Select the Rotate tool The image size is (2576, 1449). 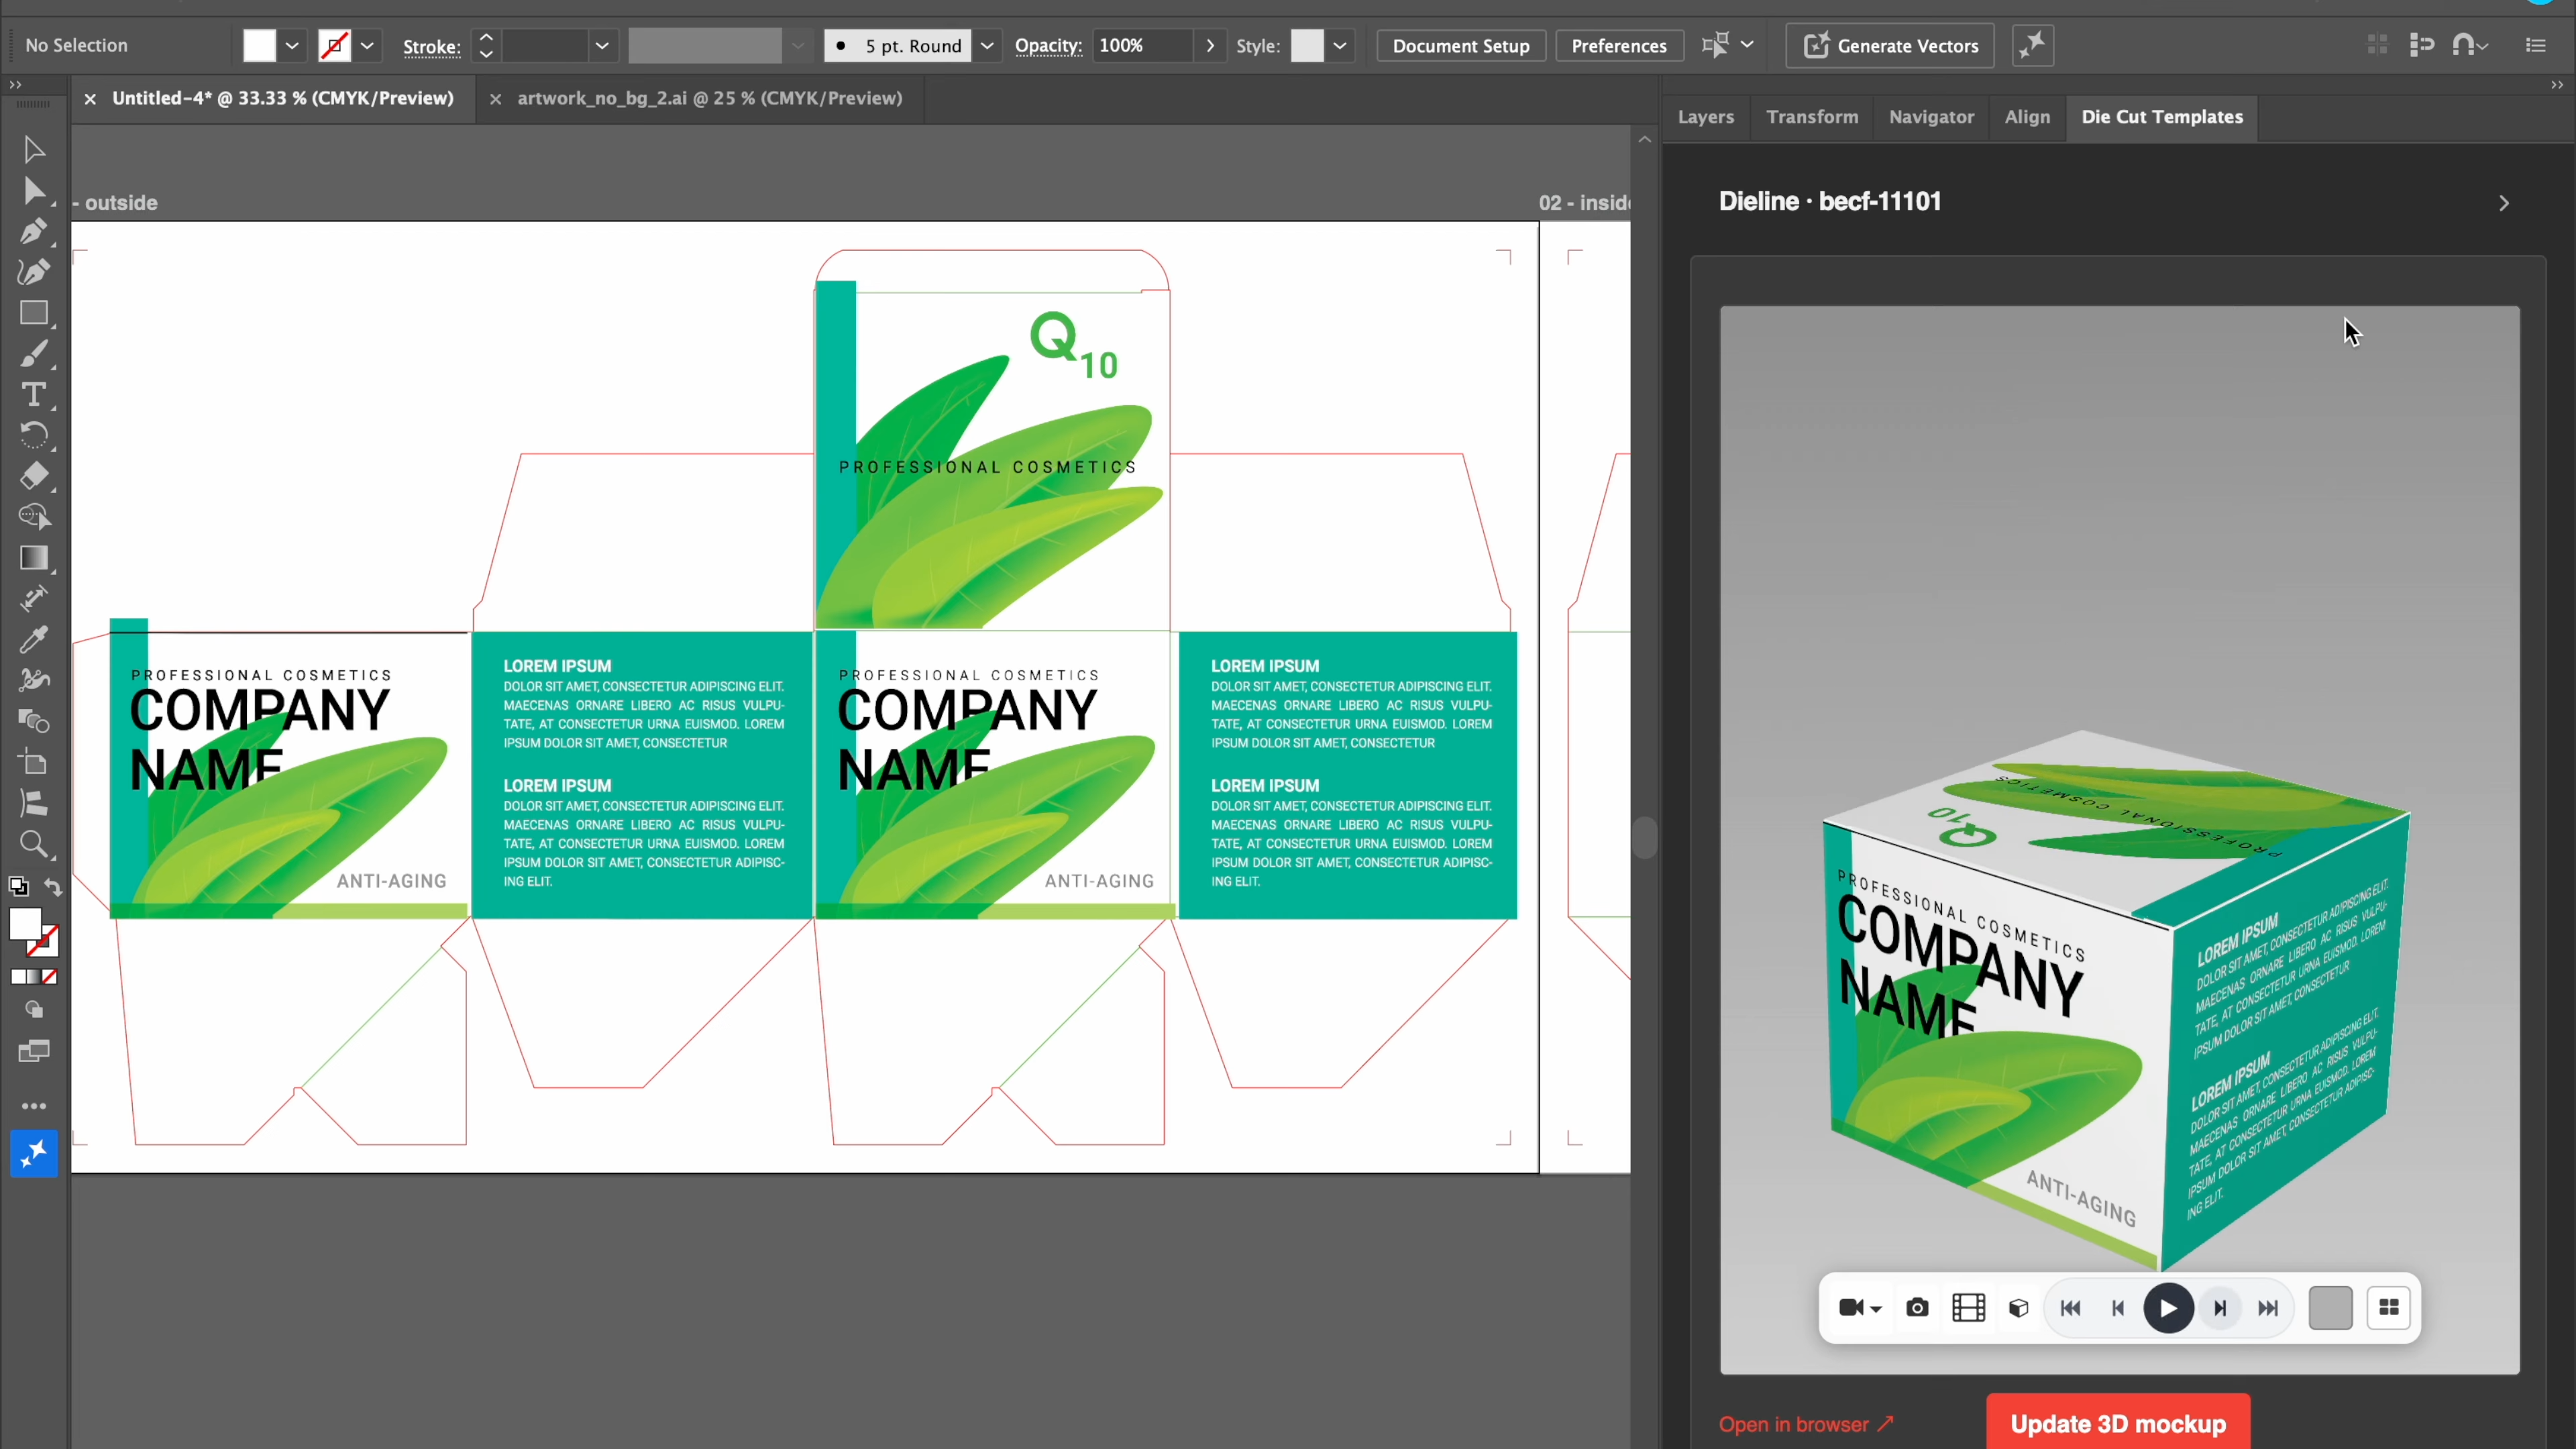[x=33, y=435]
